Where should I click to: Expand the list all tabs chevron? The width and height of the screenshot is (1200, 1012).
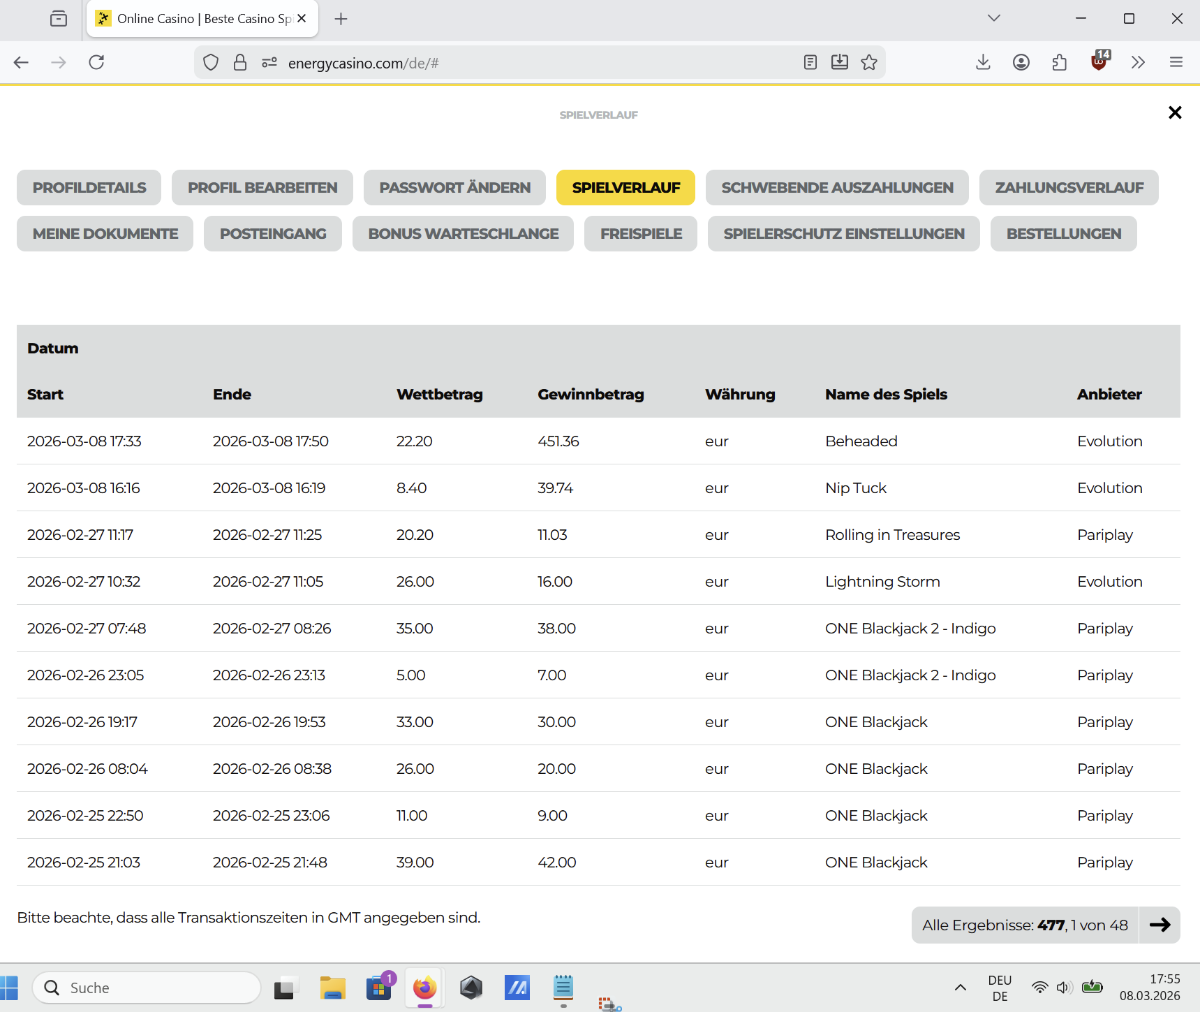(993, 18)
